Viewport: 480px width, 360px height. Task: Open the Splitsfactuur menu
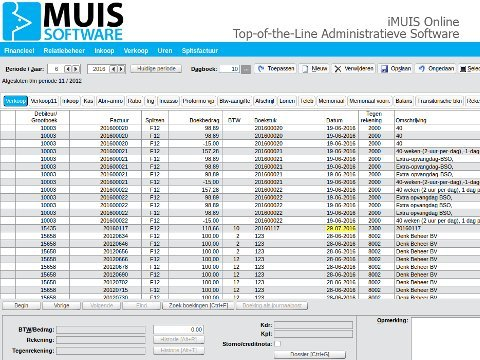coord(200,51)
